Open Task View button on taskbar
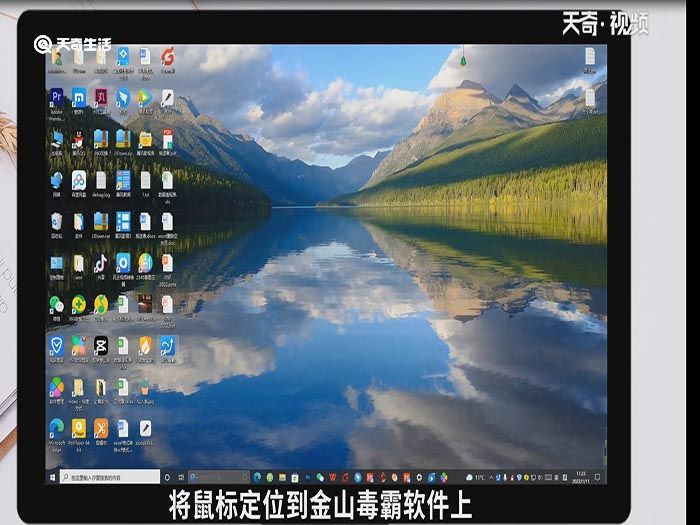Screen dimensions: 700x525 click(181, 477)
